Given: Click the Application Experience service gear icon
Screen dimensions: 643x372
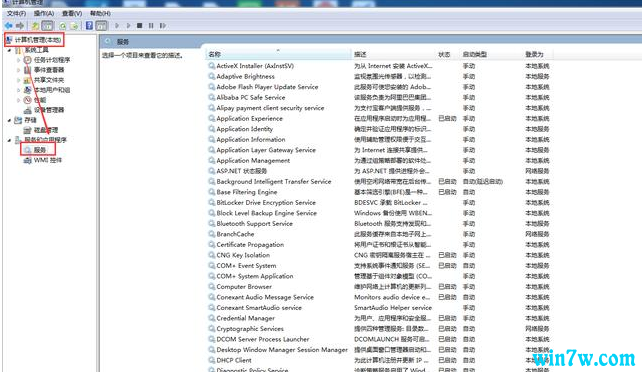Looking at the screenshot, I should 211,119.
